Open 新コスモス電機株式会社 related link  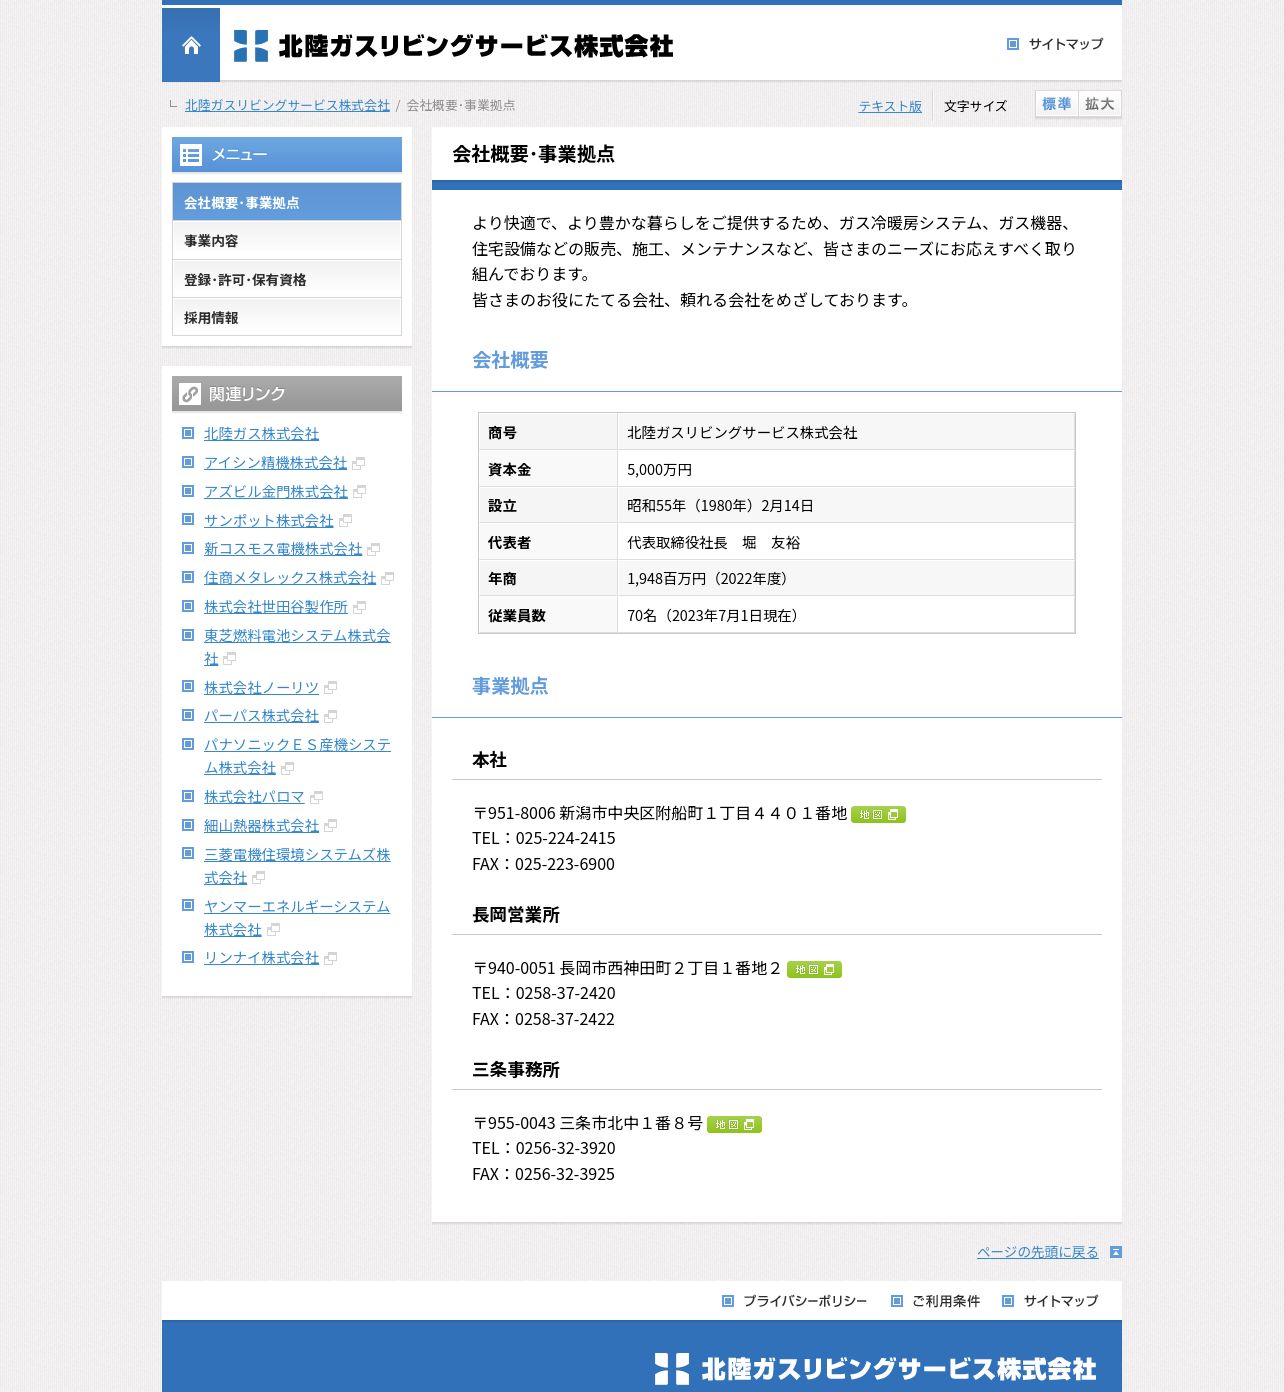point(283,549)
